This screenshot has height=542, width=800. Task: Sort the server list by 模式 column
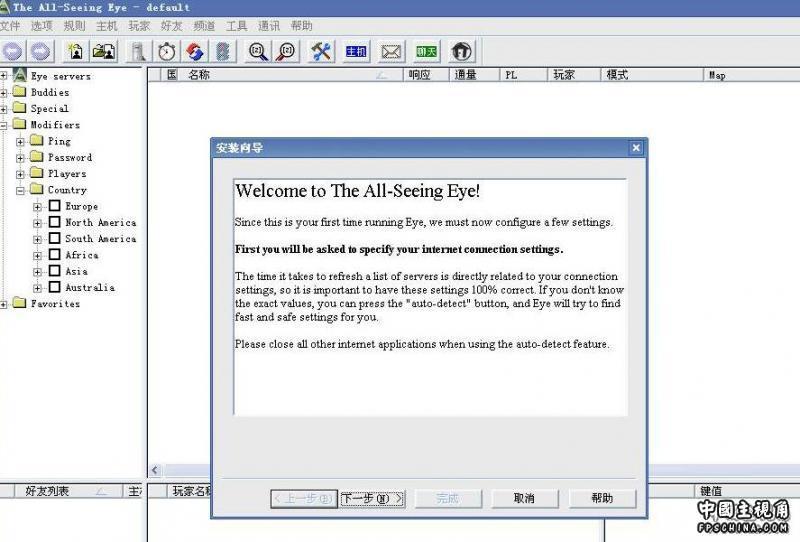(x=652, y=75)
